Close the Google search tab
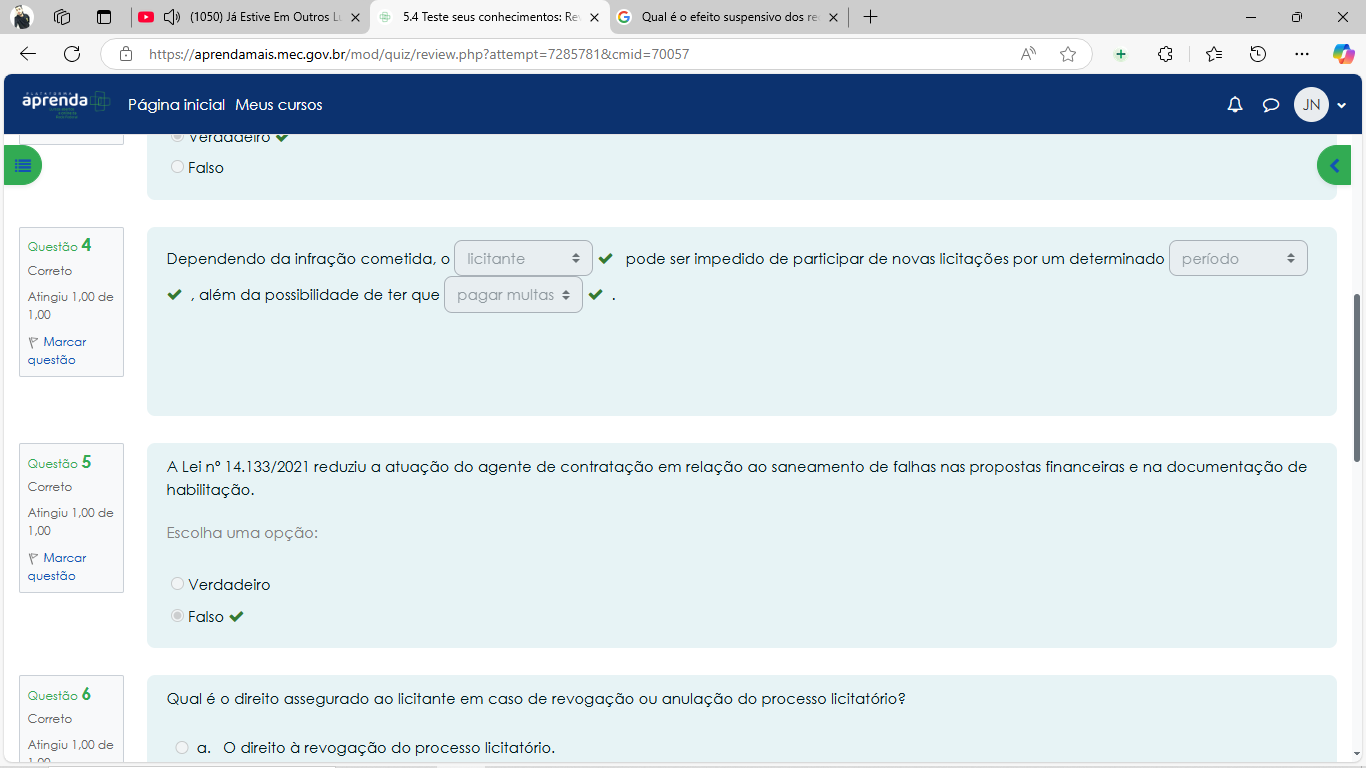1366x768 pixels. coord(833,17)
